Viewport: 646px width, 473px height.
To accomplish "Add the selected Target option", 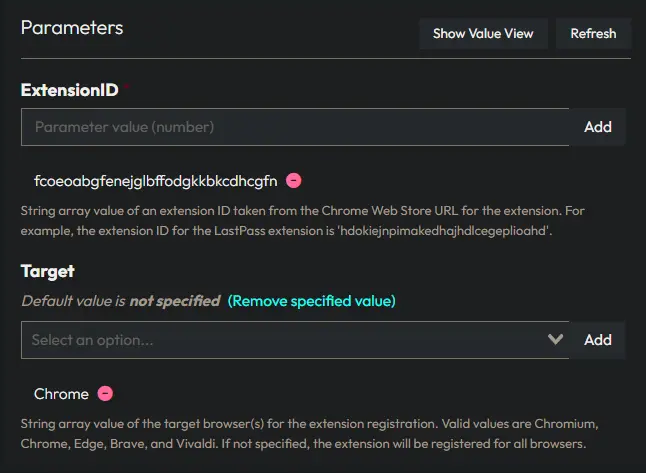I will 598,340.
